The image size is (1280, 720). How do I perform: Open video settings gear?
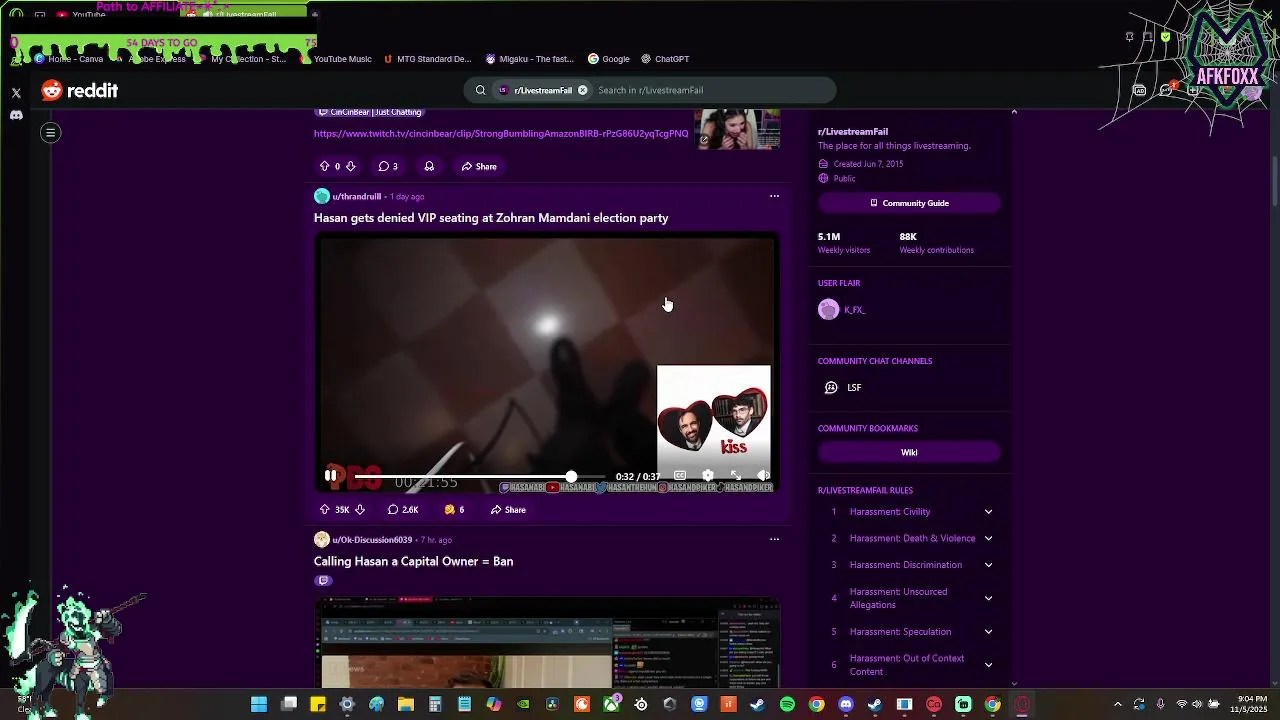click(708, 476)
